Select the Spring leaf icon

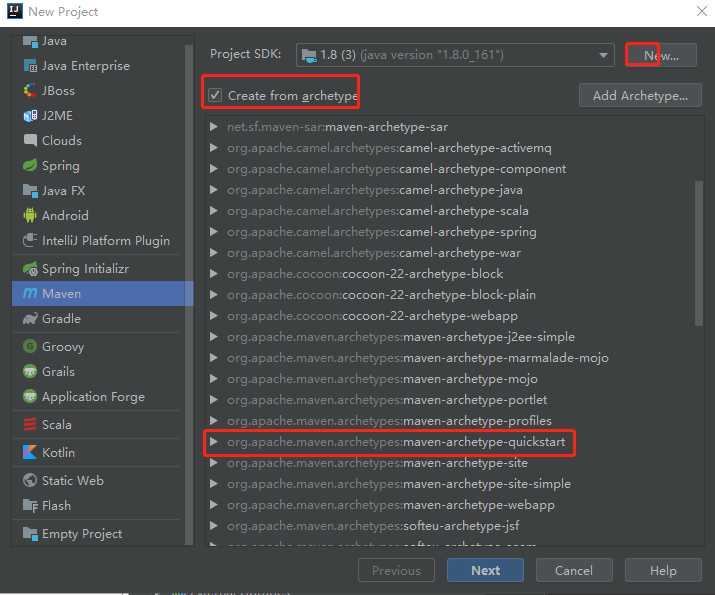(x=31, y=166)
